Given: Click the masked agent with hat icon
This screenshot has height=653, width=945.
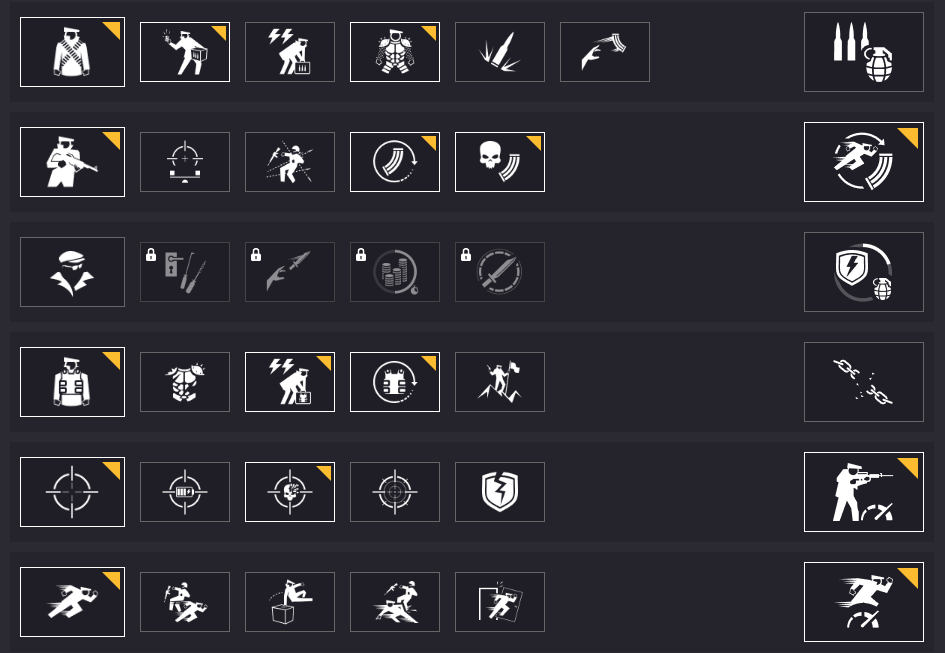Looking at the screenshot, I should (x=72, y=272).
